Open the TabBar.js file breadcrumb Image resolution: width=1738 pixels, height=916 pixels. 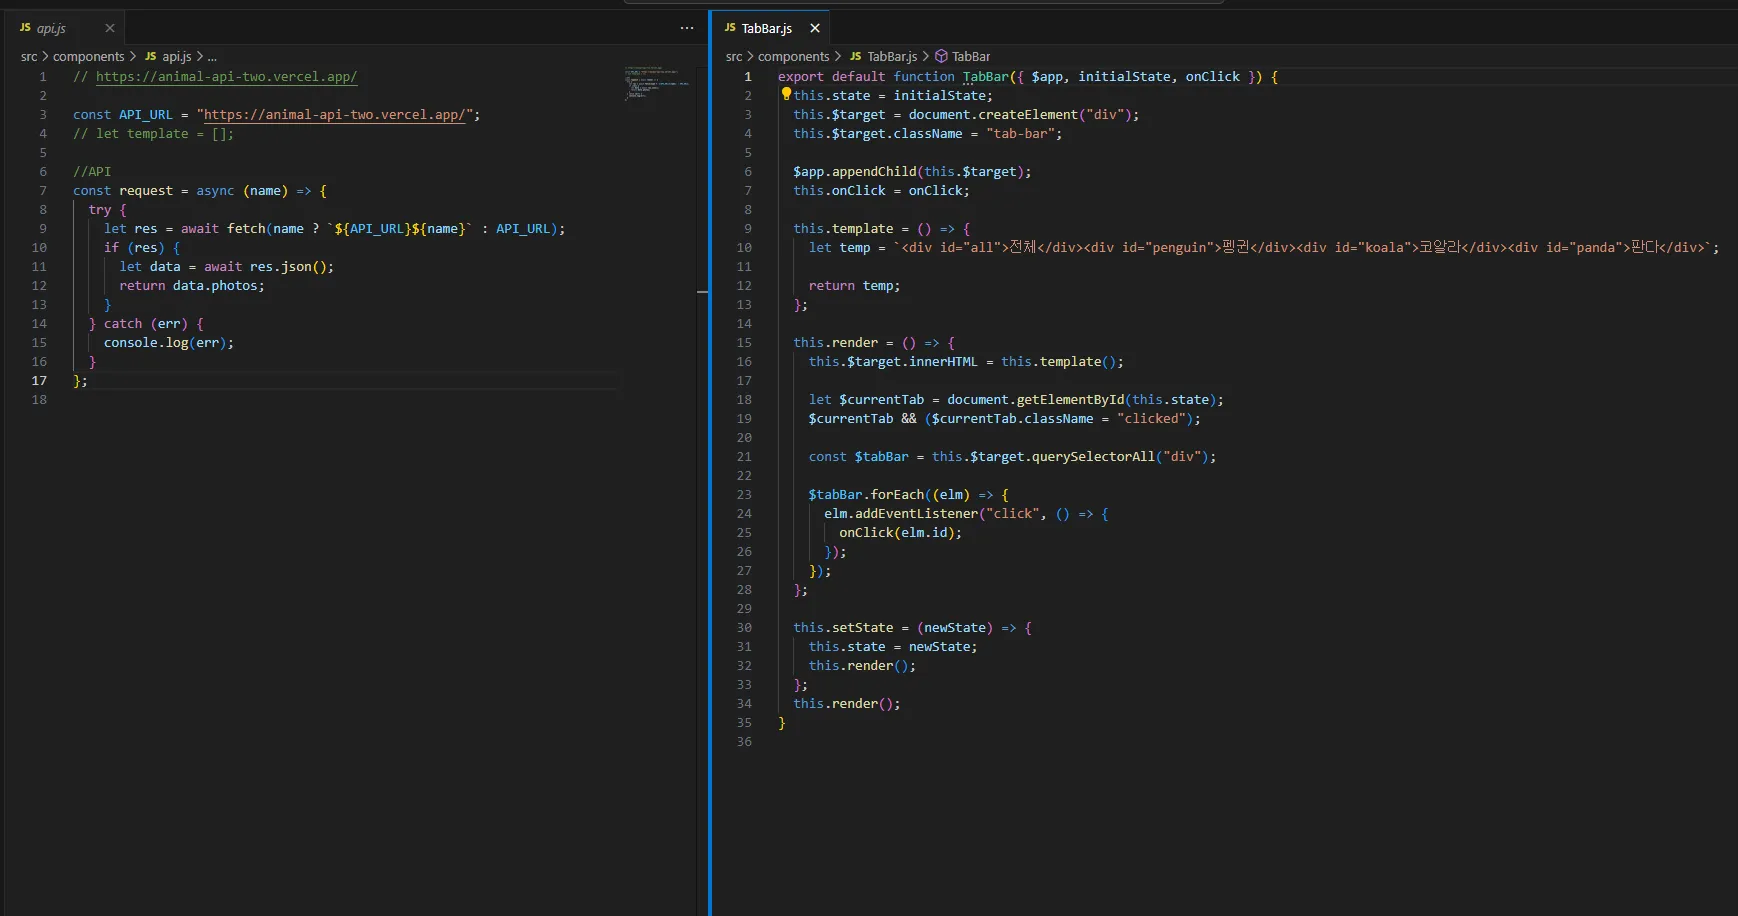[883, 57]
